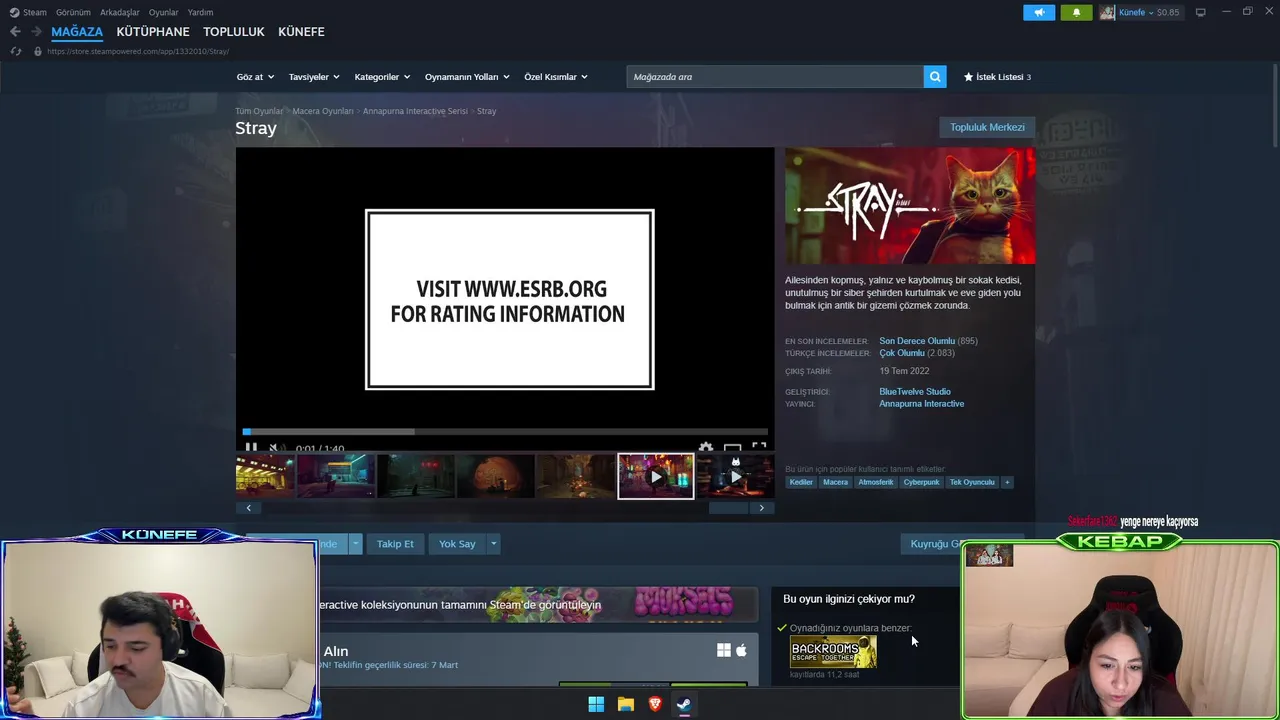Image resolution: width=1280 pixels, height=720 pixels.
Task: Open İstek Listesi wishlist
Action: [997, 77]
